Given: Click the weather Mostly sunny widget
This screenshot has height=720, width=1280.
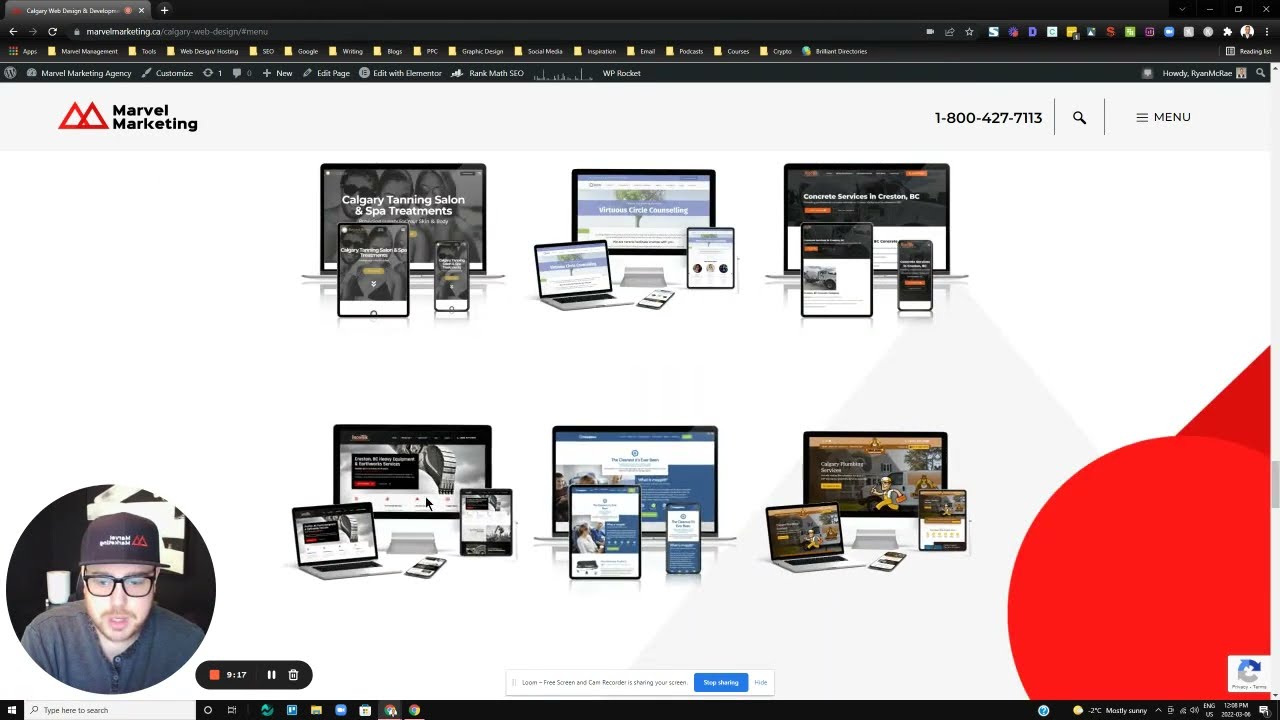Looking at the screenshot, I should tap(1109, 710).
